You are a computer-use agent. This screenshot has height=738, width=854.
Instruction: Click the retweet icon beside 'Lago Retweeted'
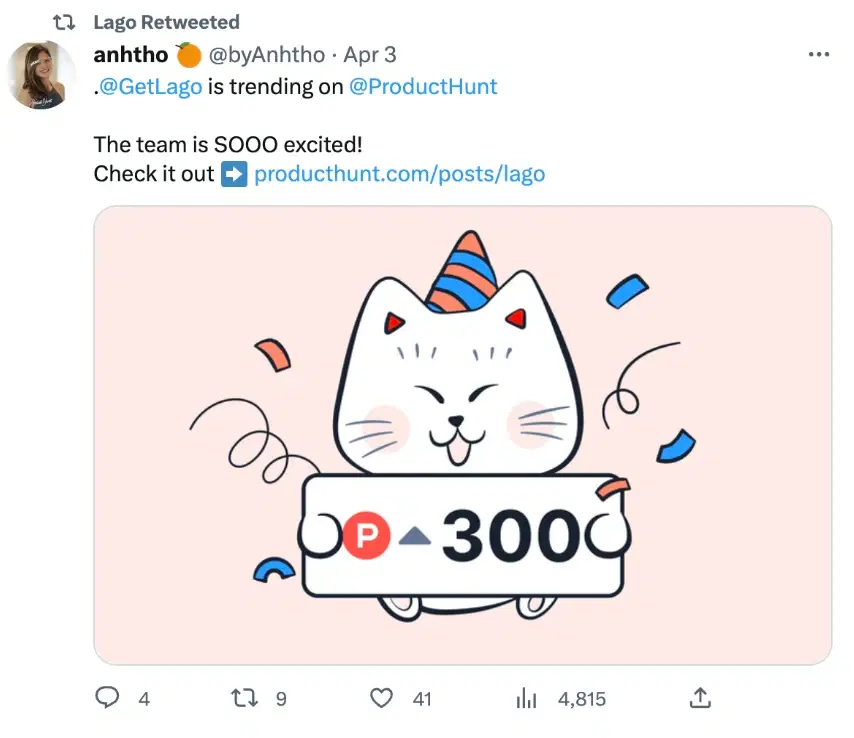point(65,22)
